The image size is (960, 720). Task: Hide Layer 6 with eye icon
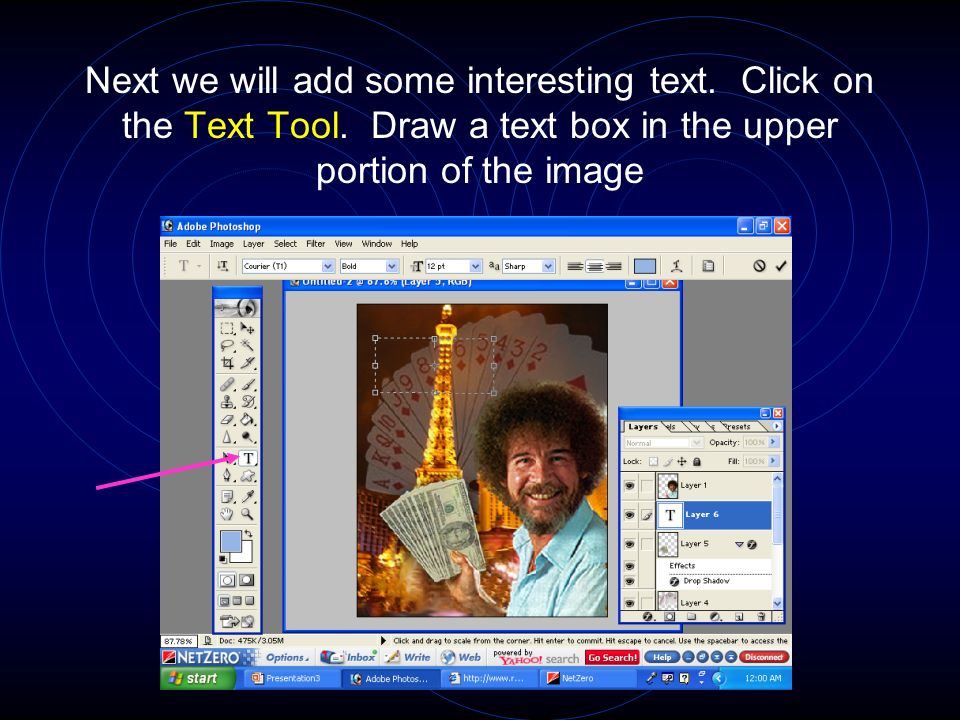click(629, 515)
